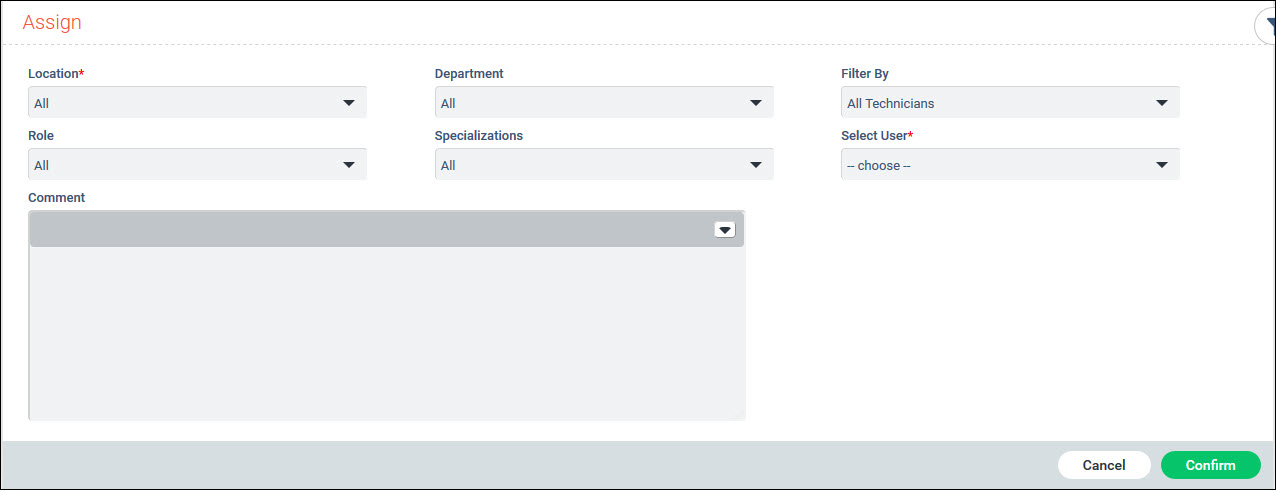Click inside the Comment text area
Screen dimensions: 1276x490
tap(386, 332)
